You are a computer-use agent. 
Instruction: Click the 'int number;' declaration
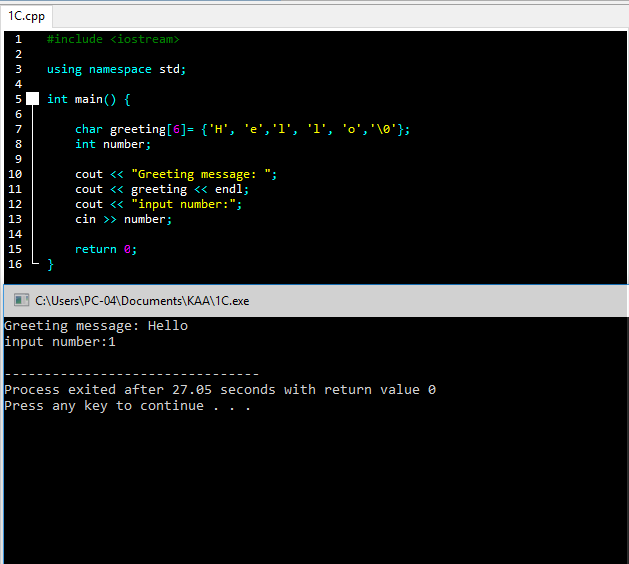click(113, 144)
